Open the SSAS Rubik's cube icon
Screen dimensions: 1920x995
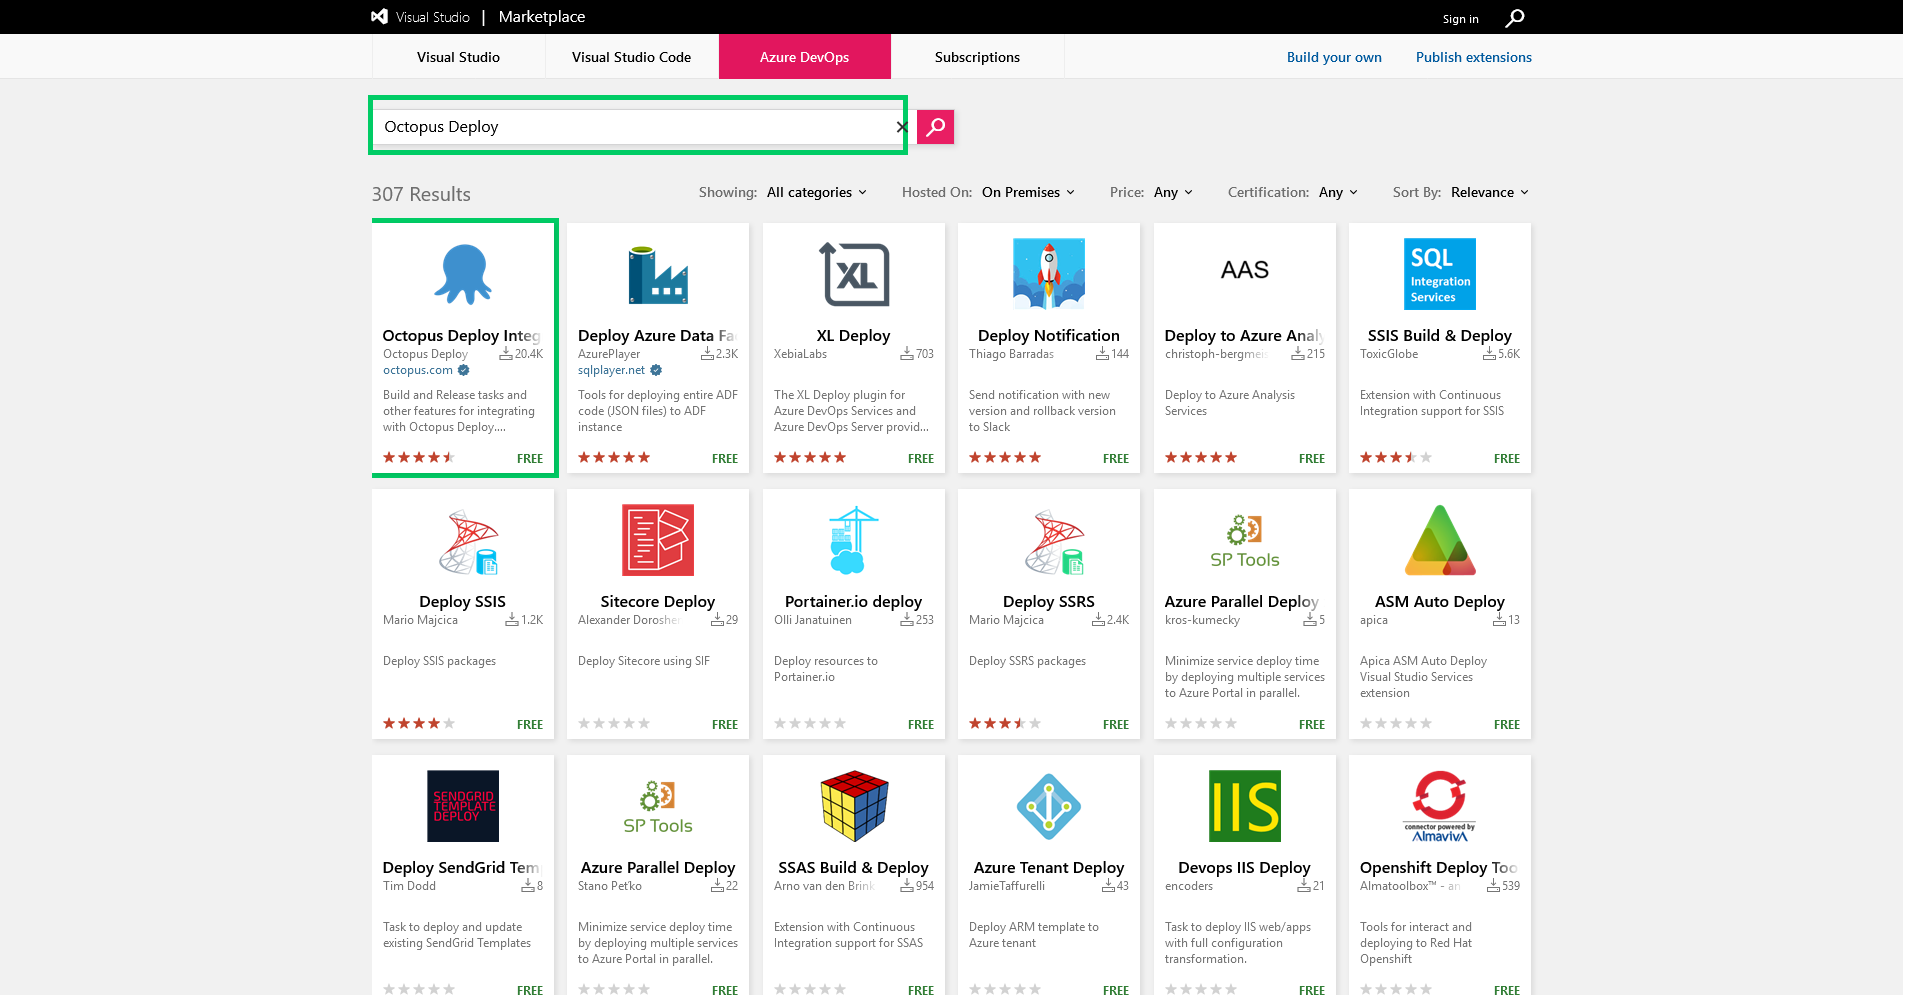click(854, 806)
